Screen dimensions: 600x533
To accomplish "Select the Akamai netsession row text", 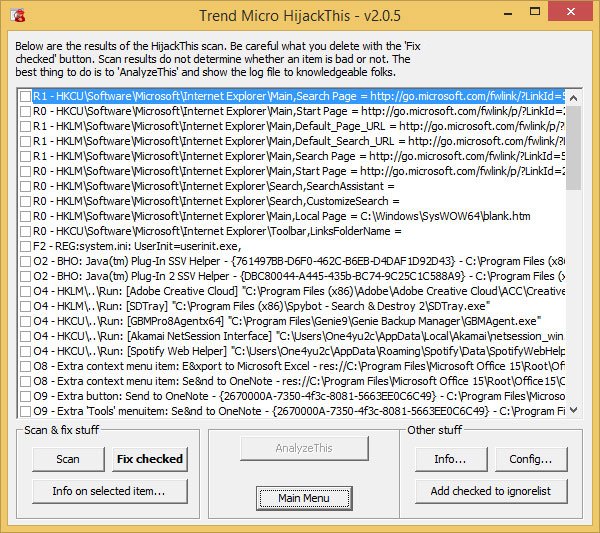I will [298, 336].
